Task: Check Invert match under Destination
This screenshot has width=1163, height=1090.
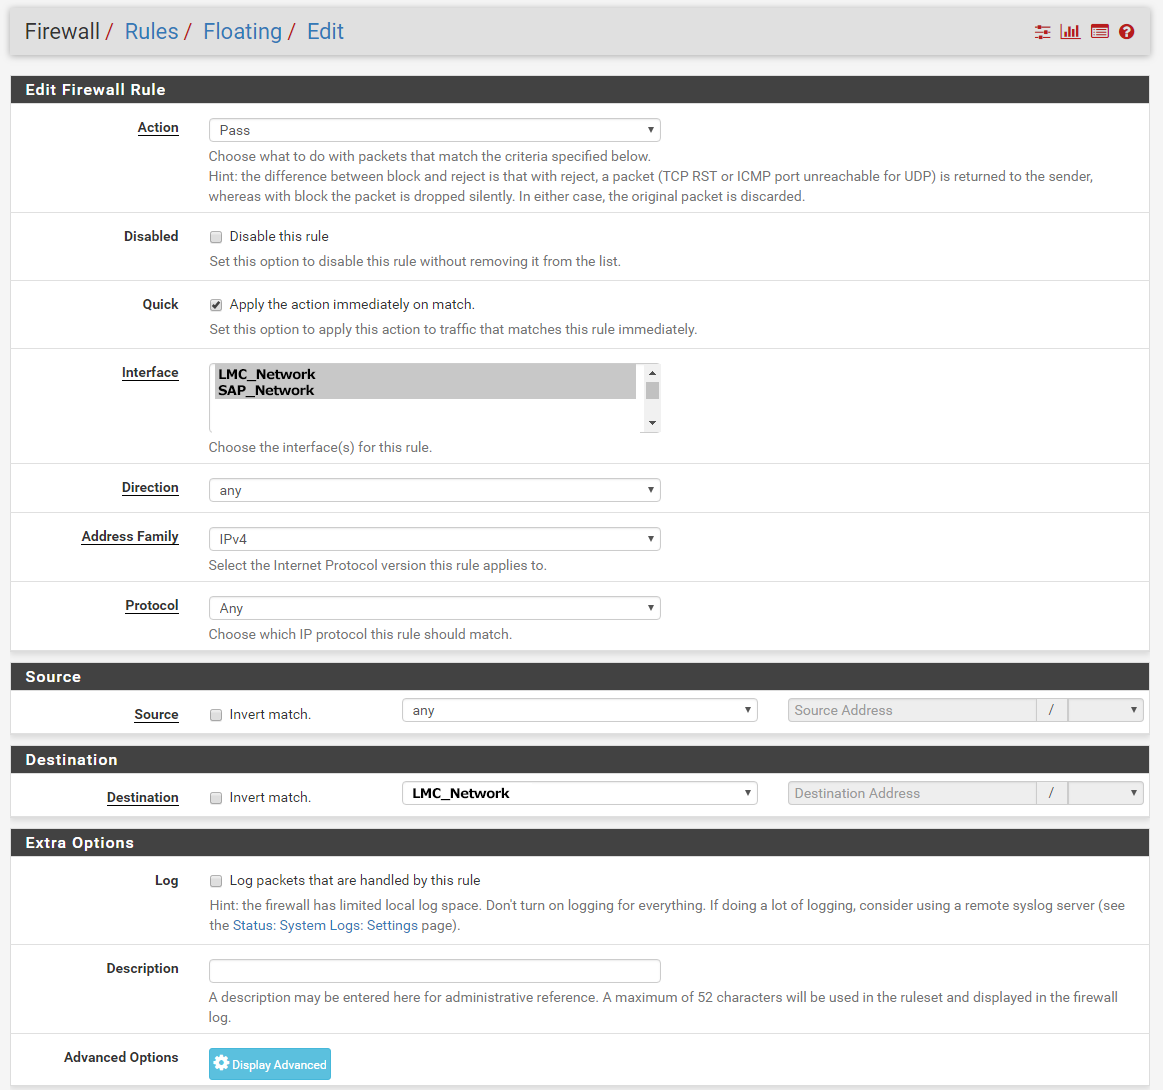Action: pos(215,797)
